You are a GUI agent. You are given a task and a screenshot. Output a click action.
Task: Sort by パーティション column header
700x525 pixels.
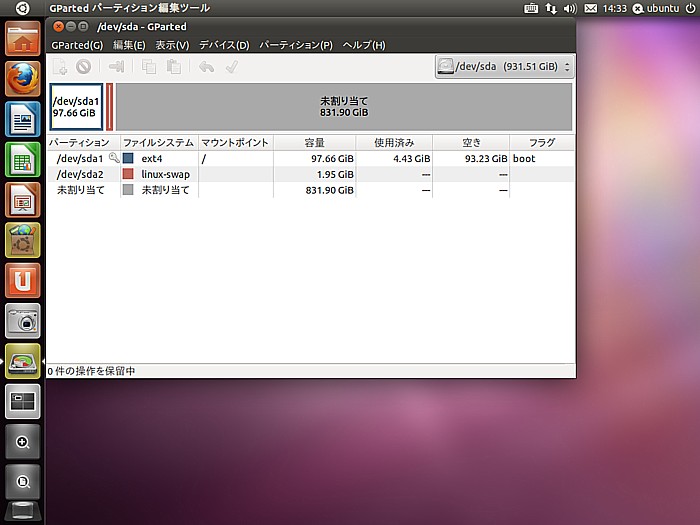83,142
